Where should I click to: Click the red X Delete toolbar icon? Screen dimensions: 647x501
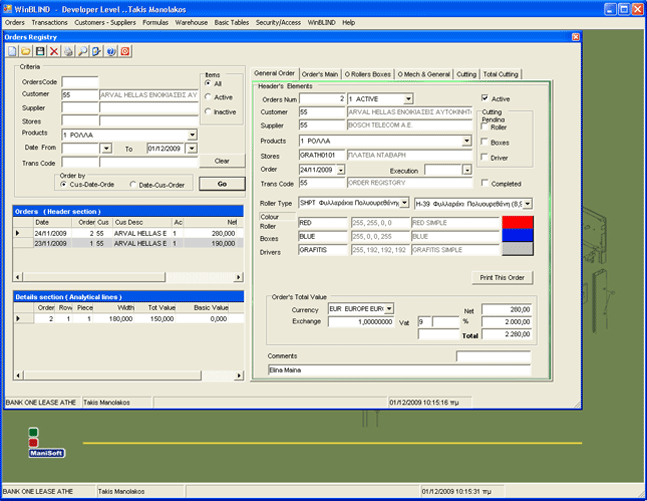click(54, 51)
